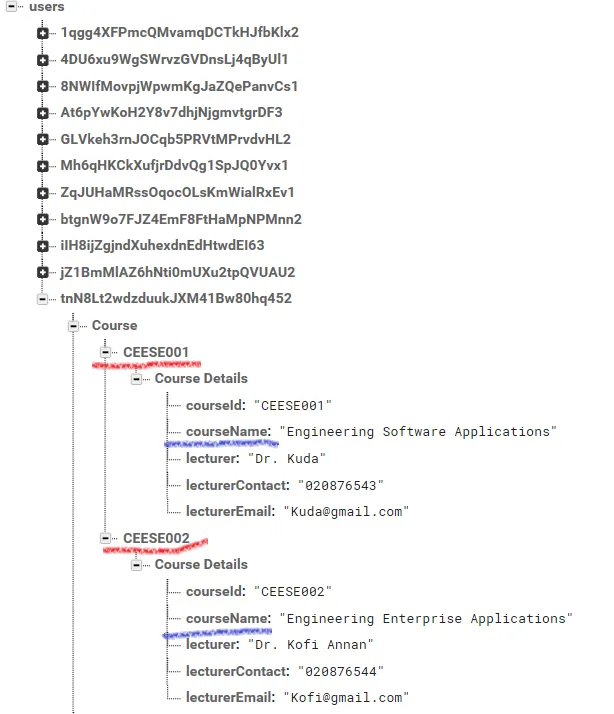Click lecturerEmail key beside Kofi@gmail.com
This screenshot has height=714, width=614.
point(230,697)
